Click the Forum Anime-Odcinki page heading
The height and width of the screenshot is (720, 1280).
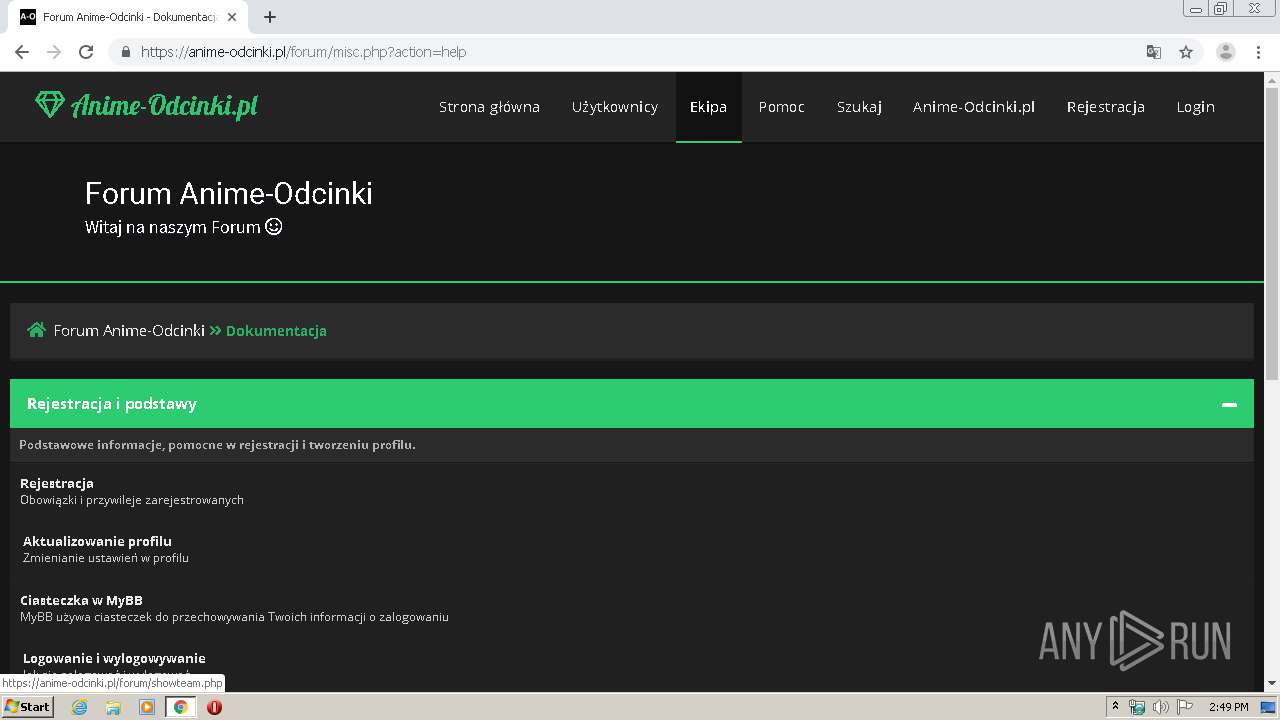pyautogui.click(x=229, y=193)
